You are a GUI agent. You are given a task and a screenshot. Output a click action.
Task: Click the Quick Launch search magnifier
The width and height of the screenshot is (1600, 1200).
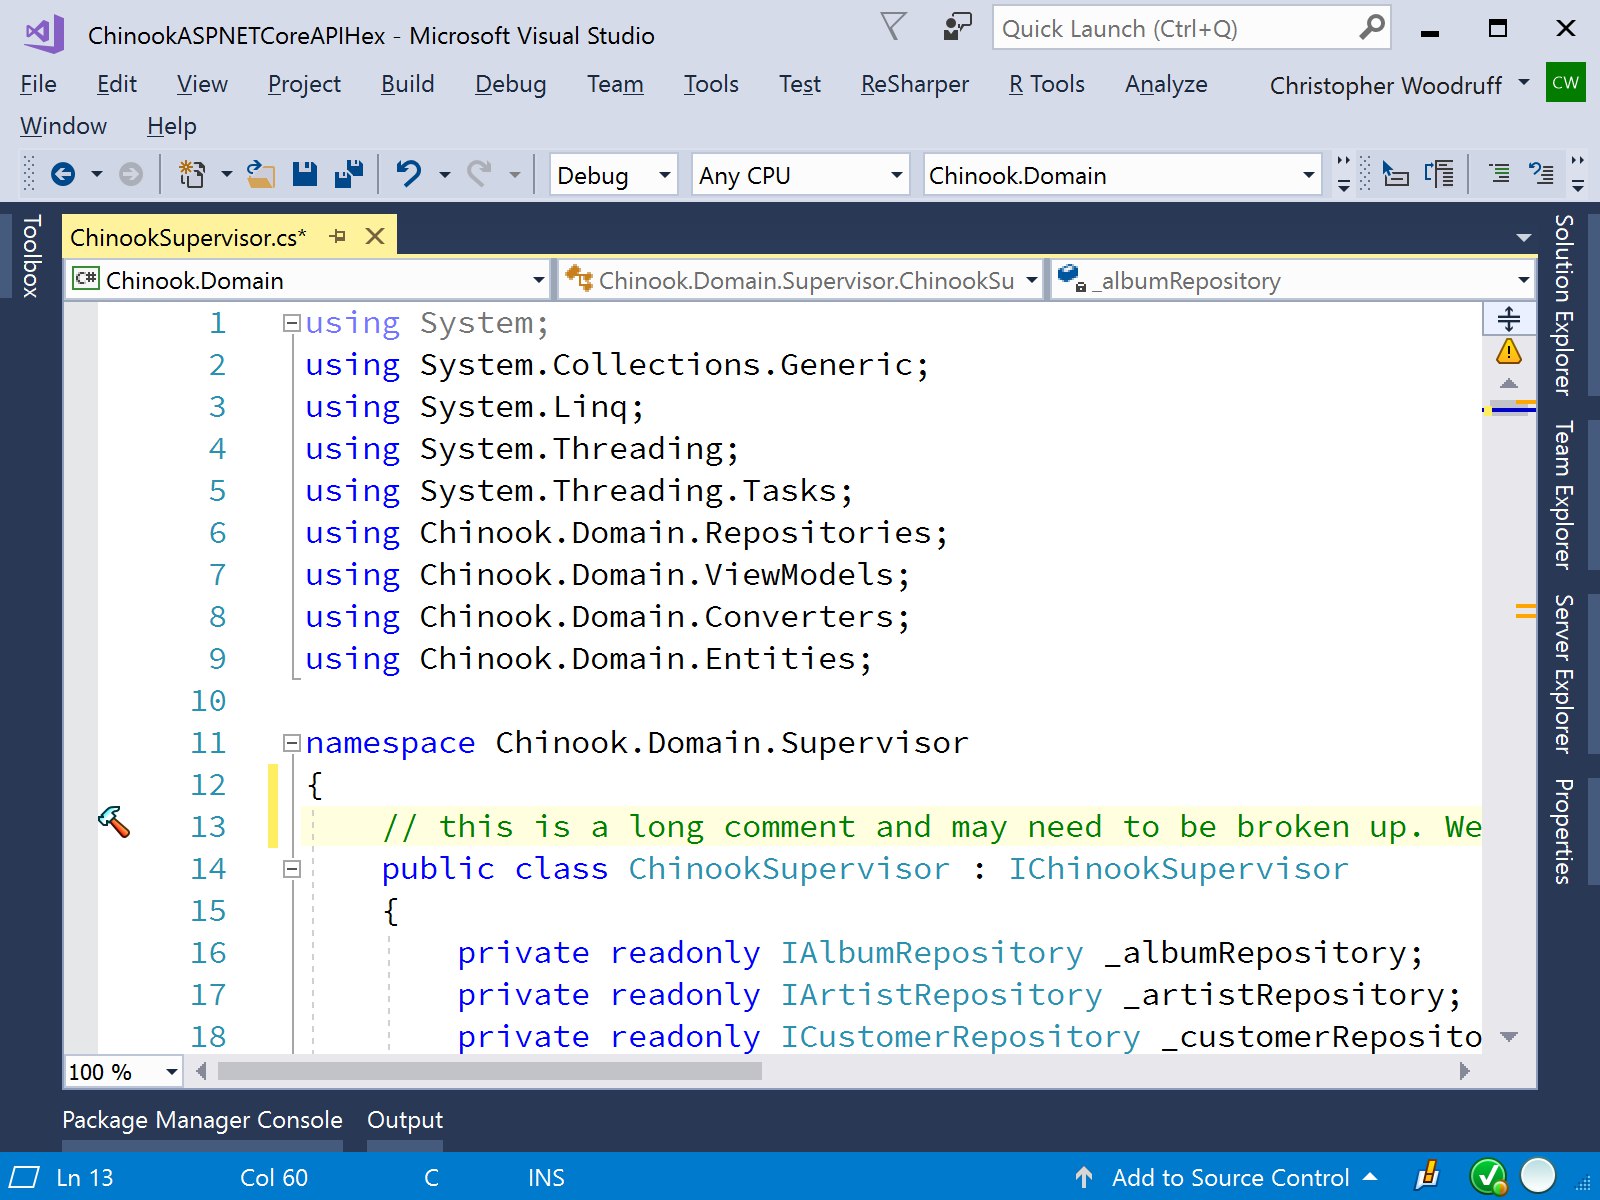(x=1372, y=28)
